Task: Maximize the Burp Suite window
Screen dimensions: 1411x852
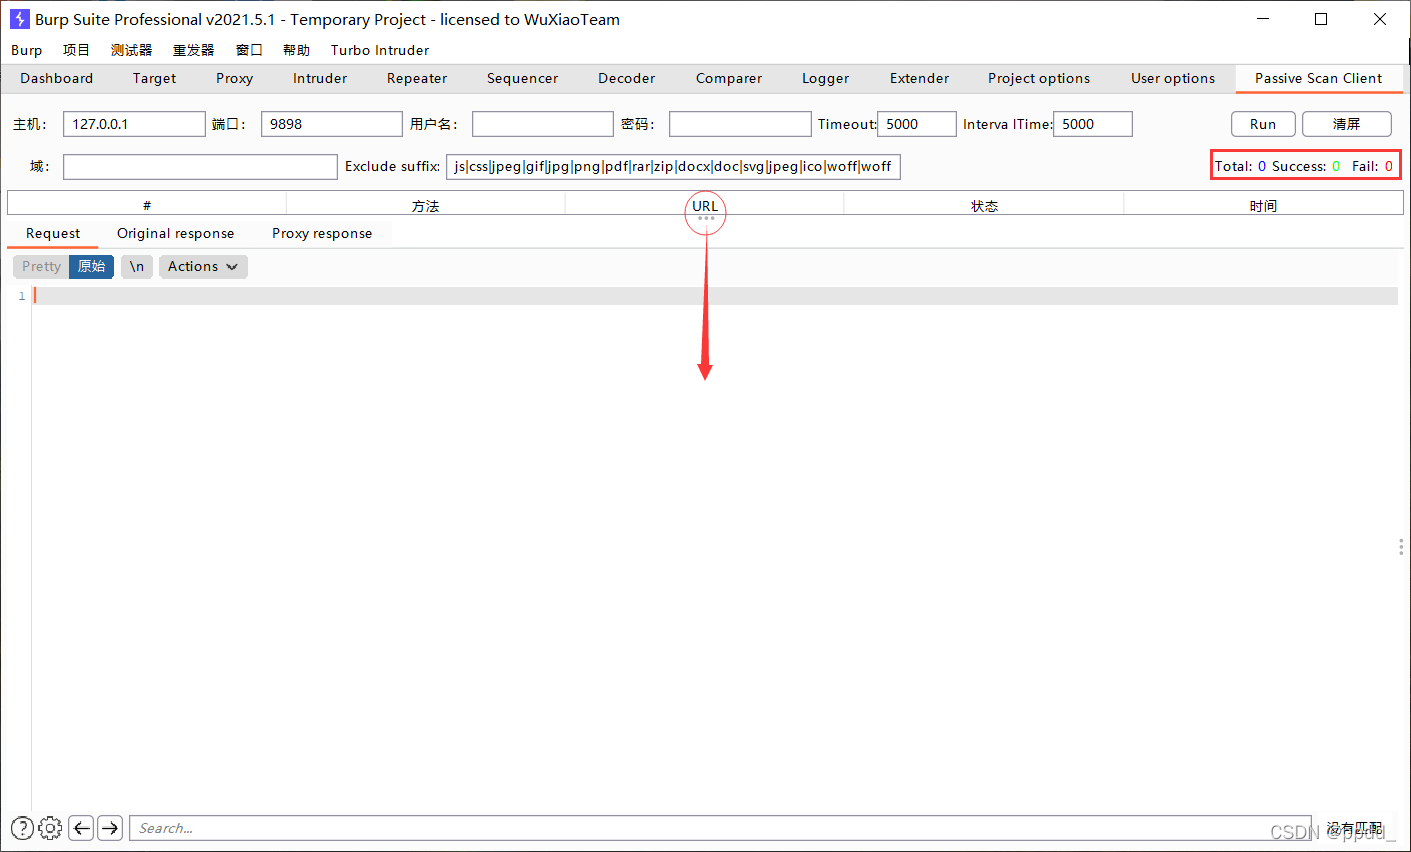Action: coord(1321,19)
